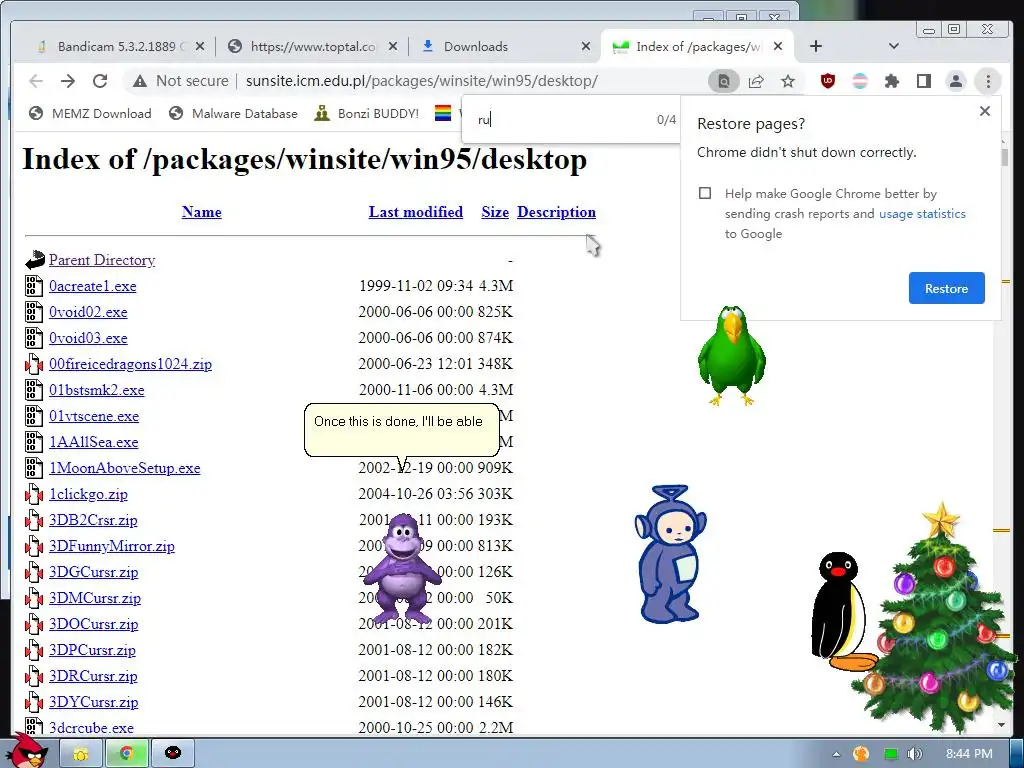Sort the listing by Size

[x=495, y=212]
